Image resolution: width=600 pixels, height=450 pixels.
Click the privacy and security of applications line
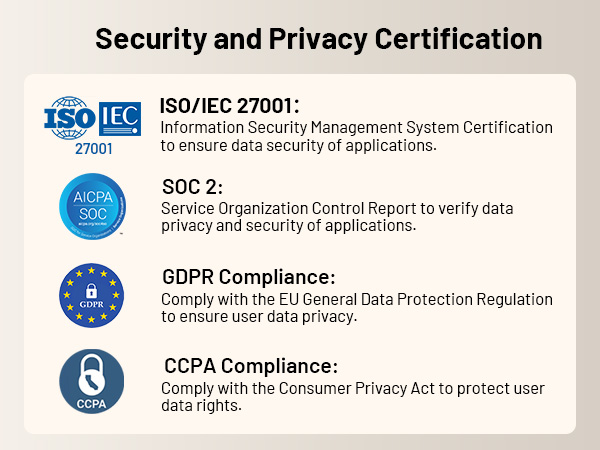click(288, 225)
